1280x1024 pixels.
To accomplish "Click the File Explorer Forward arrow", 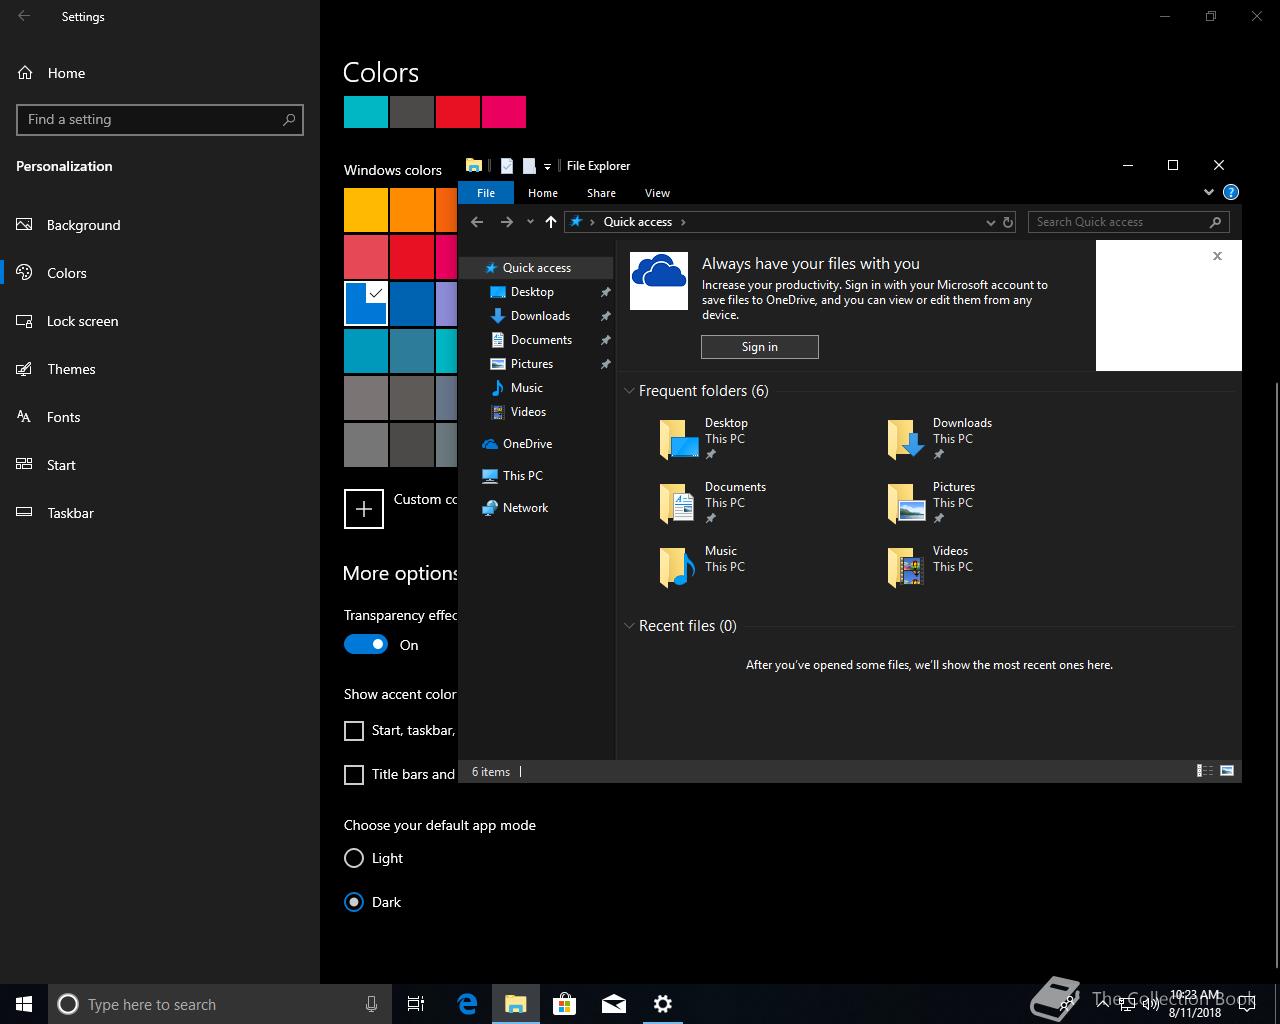I will (506, 222).
